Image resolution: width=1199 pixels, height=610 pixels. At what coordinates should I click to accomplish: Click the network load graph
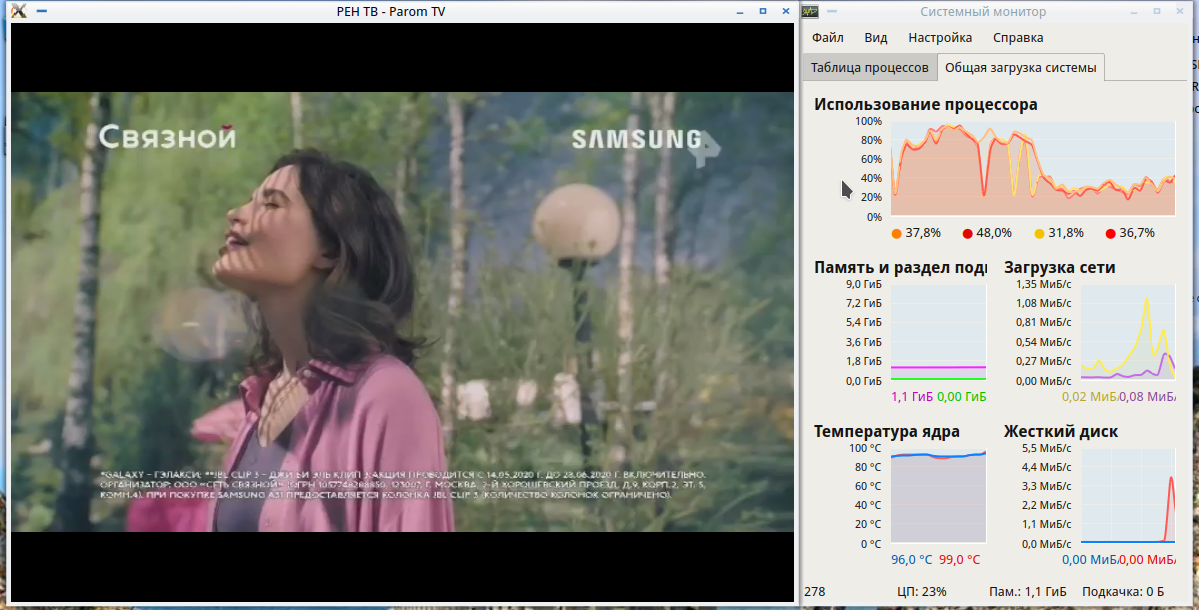[x=1127, y=332]
